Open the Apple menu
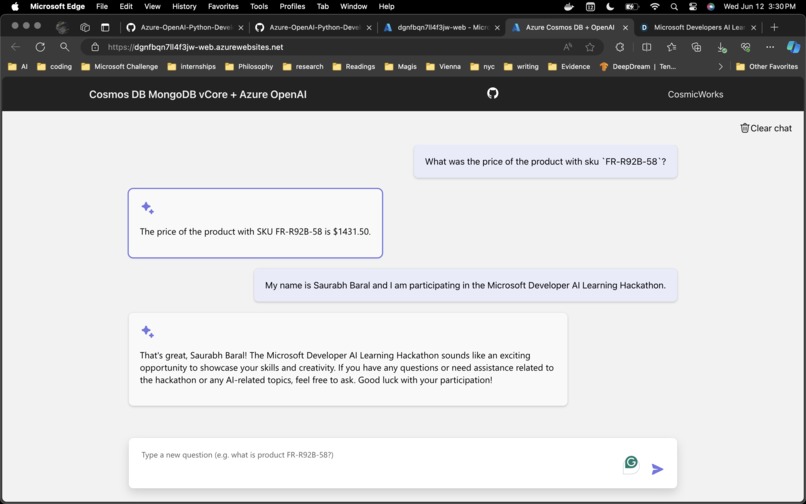Screen dimensions: 806x504 tap(15, 7)
